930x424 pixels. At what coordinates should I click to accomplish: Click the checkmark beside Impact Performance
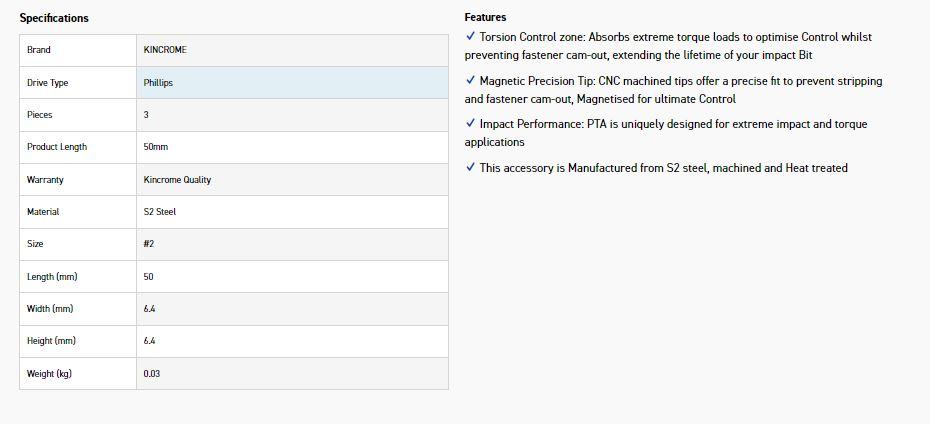tap(470, 124)
